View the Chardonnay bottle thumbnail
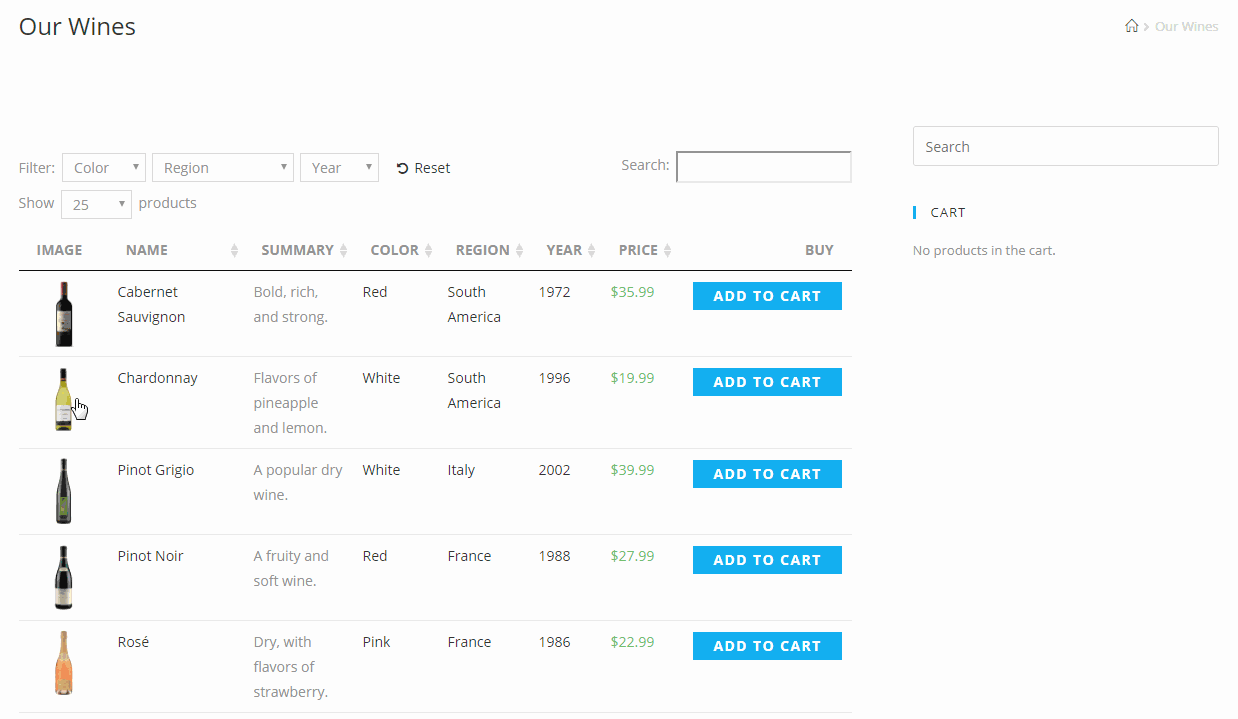The image size is (1238, 719). coord(63,399)
